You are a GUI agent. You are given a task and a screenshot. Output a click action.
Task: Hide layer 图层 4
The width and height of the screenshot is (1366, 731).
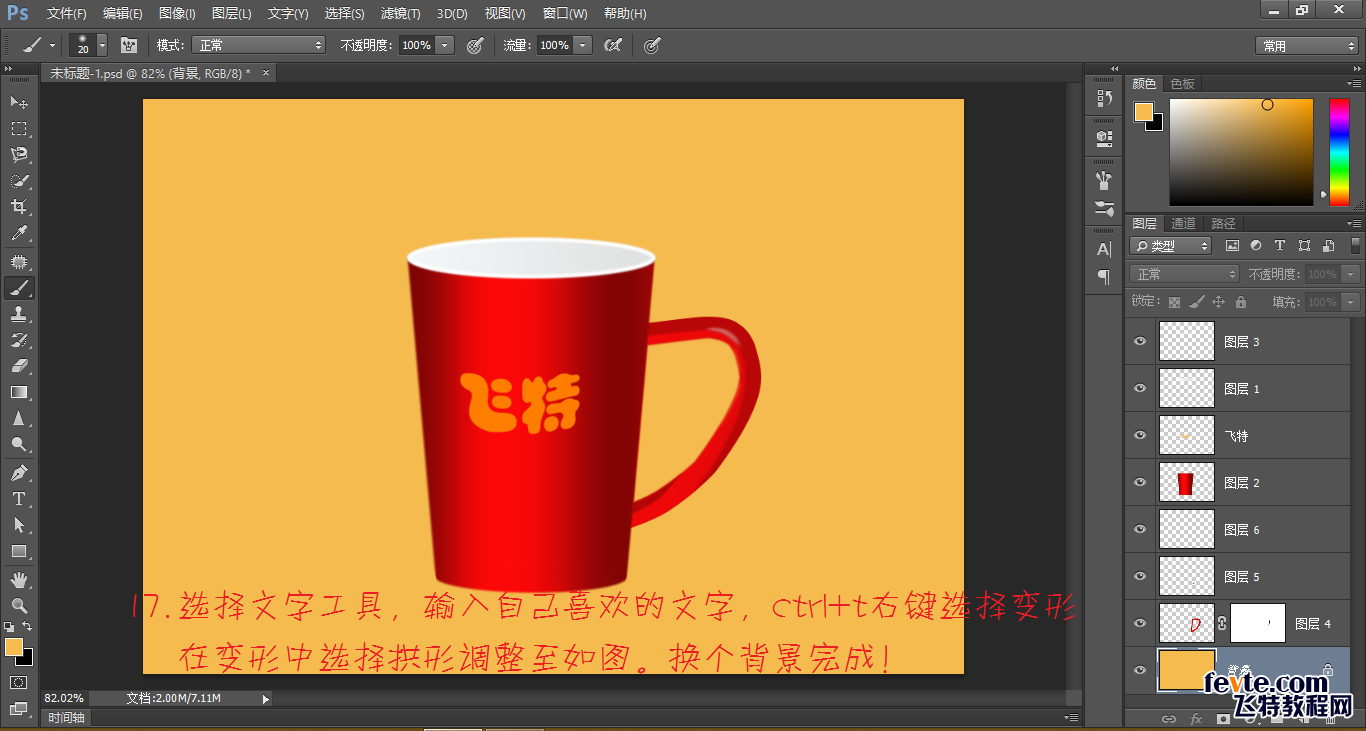[1140, 623]
